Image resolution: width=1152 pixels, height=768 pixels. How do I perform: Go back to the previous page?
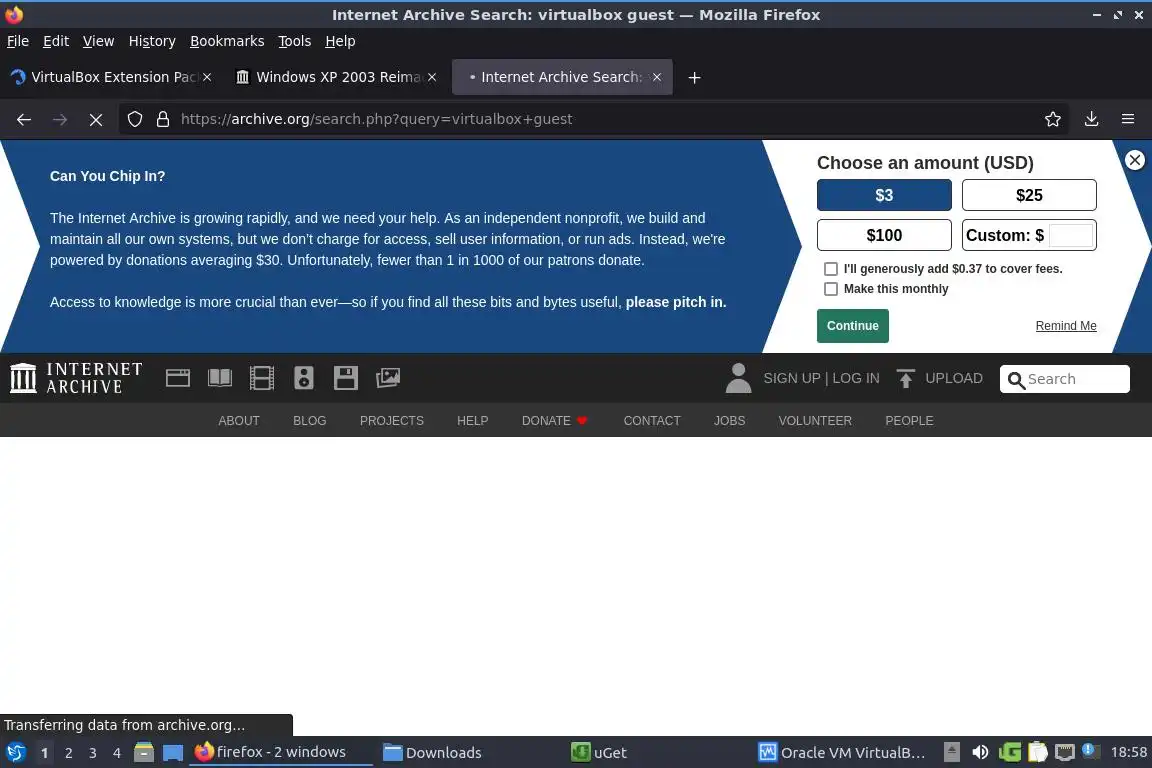(24, 119)
